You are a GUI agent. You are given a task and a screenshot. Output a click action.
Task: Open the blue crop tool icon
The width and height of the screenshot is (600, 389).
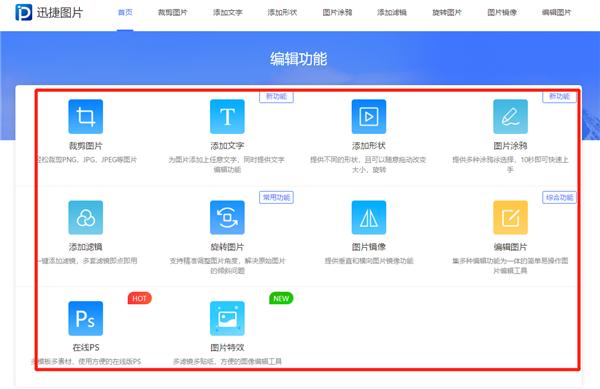86,117
